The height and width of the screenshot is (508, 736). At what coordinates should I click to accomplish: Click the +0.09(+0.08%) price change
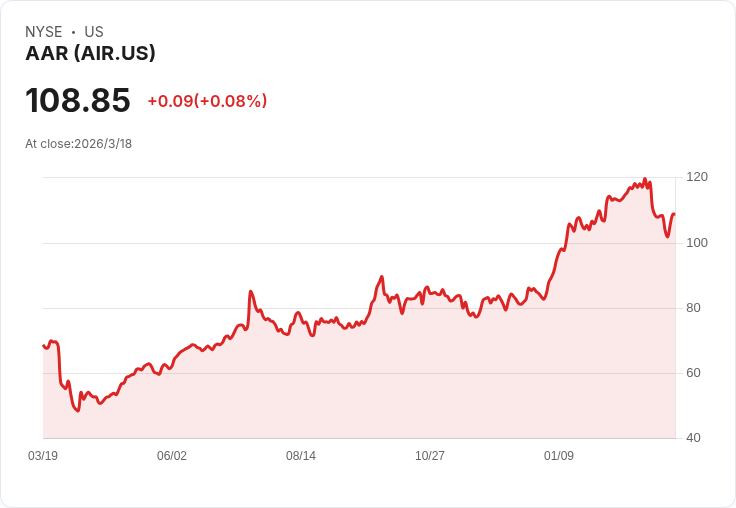(207, 101)
